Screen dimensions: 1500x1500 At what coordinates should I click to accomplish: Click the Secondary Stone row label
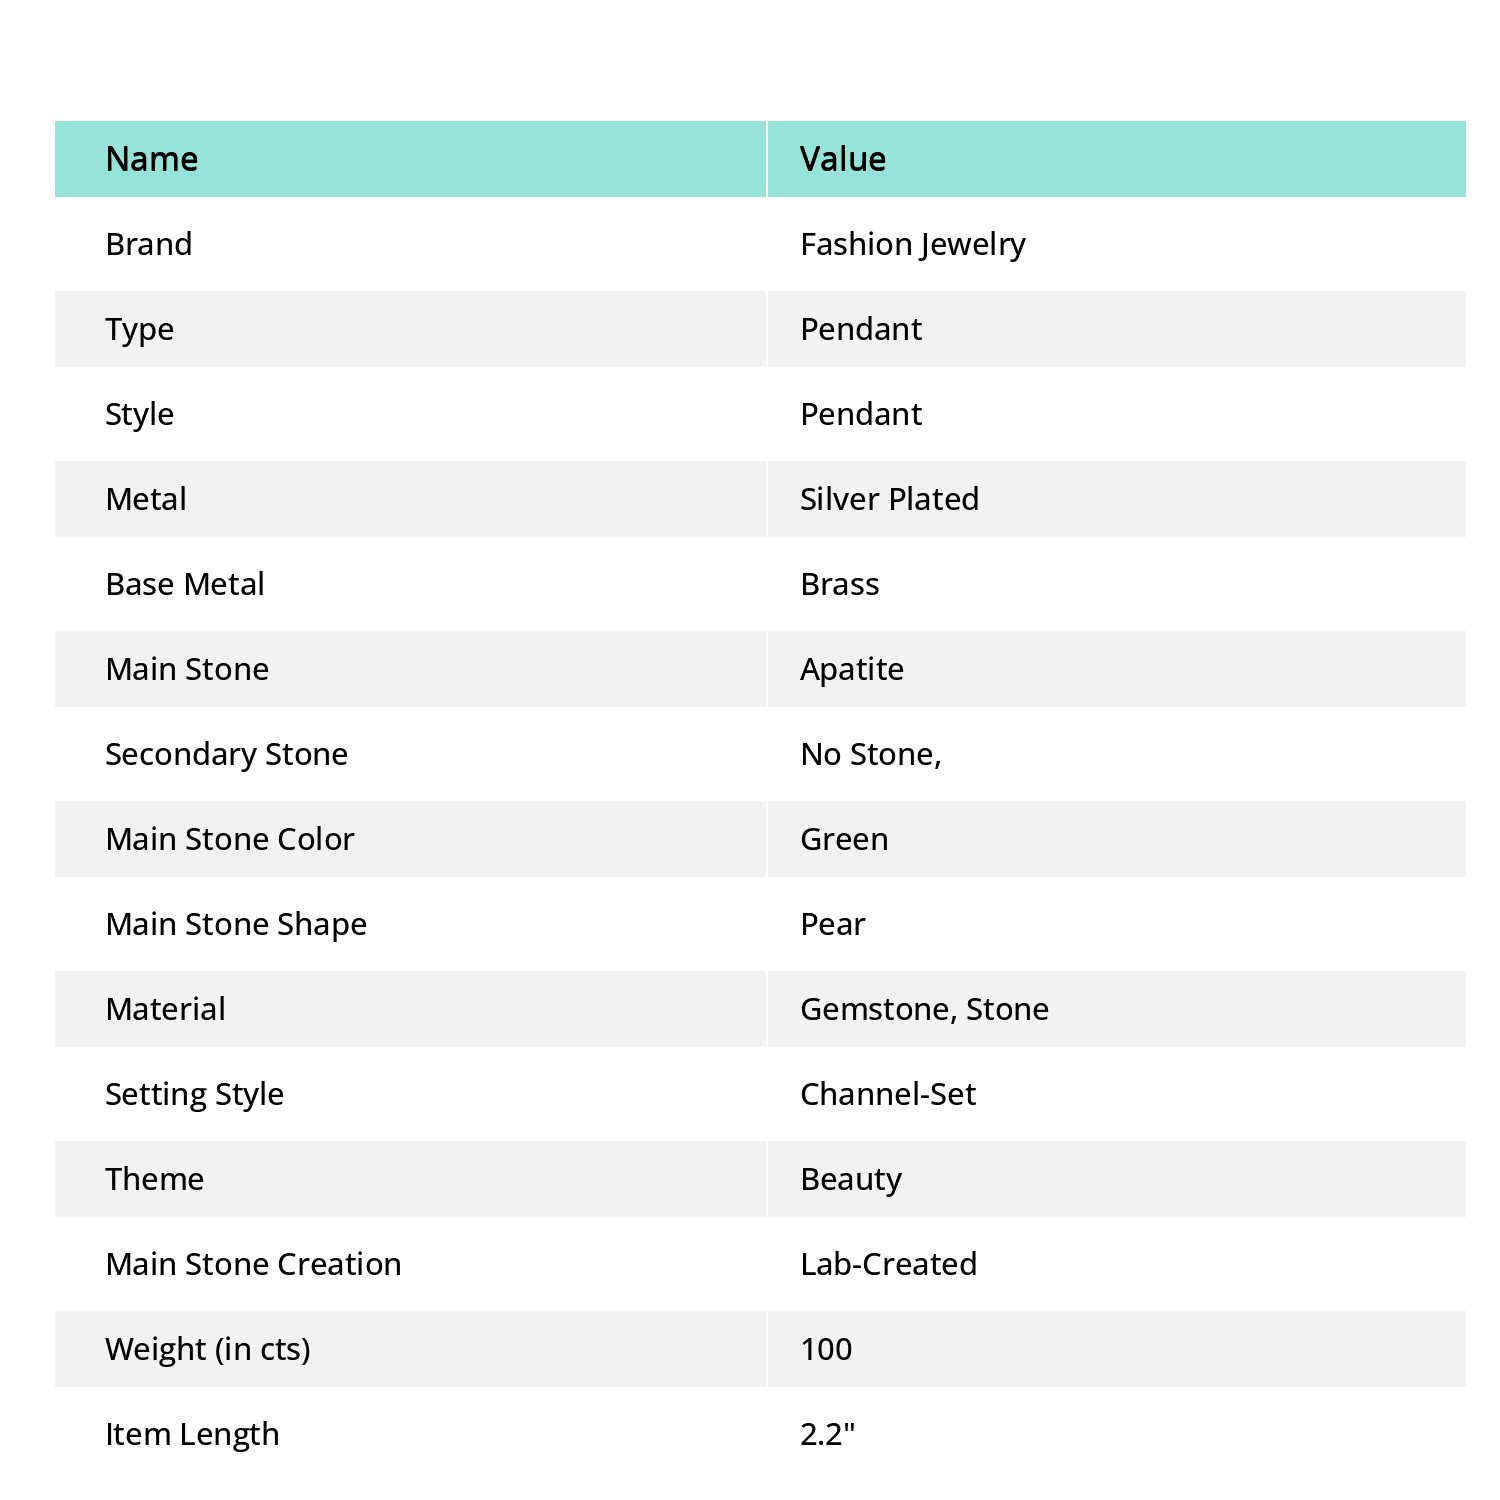pos(227,755)
